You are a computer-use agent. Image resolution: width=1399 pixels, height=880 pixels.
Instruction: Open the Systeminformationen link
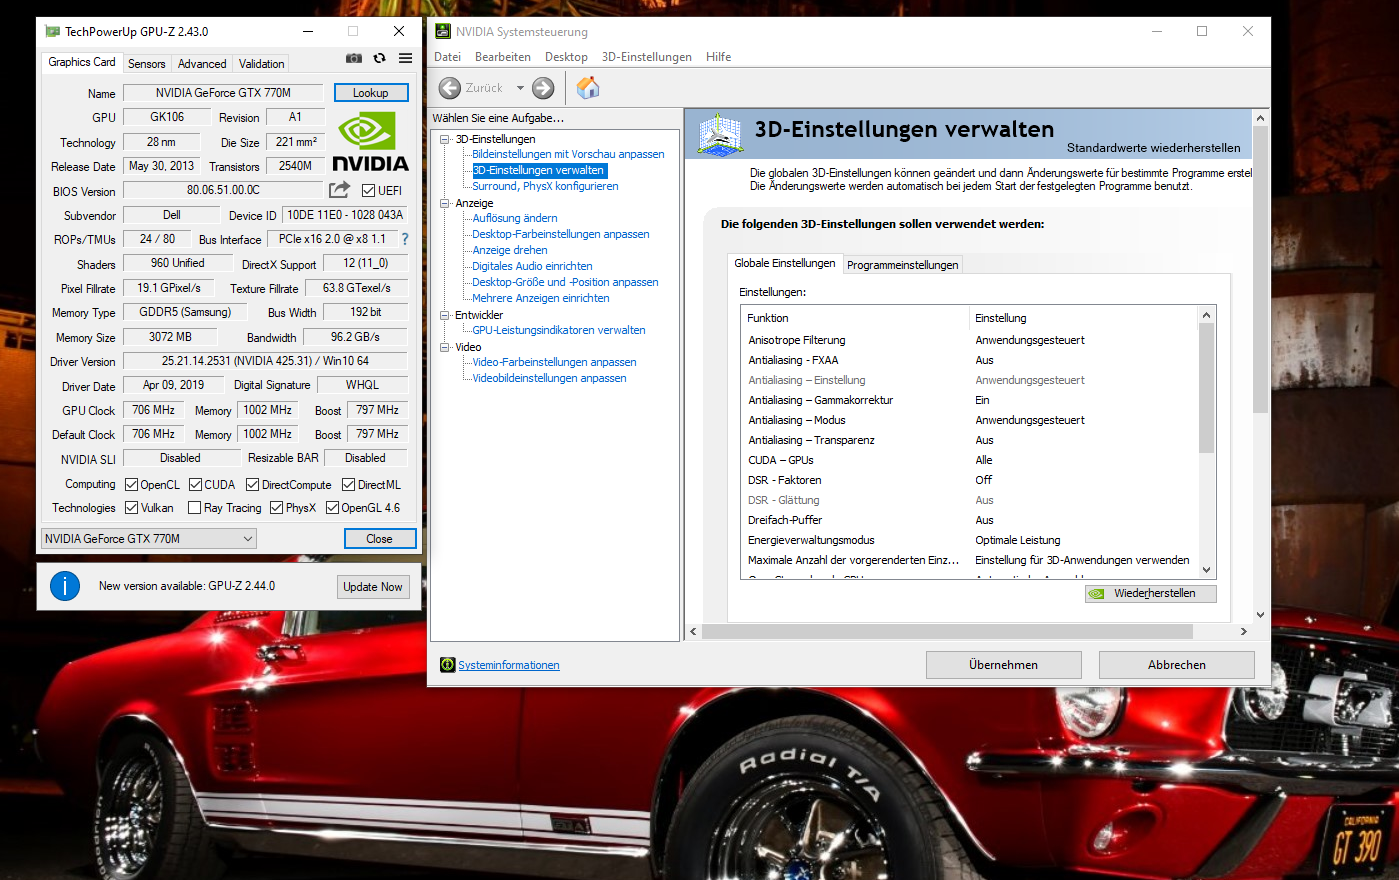508,665
